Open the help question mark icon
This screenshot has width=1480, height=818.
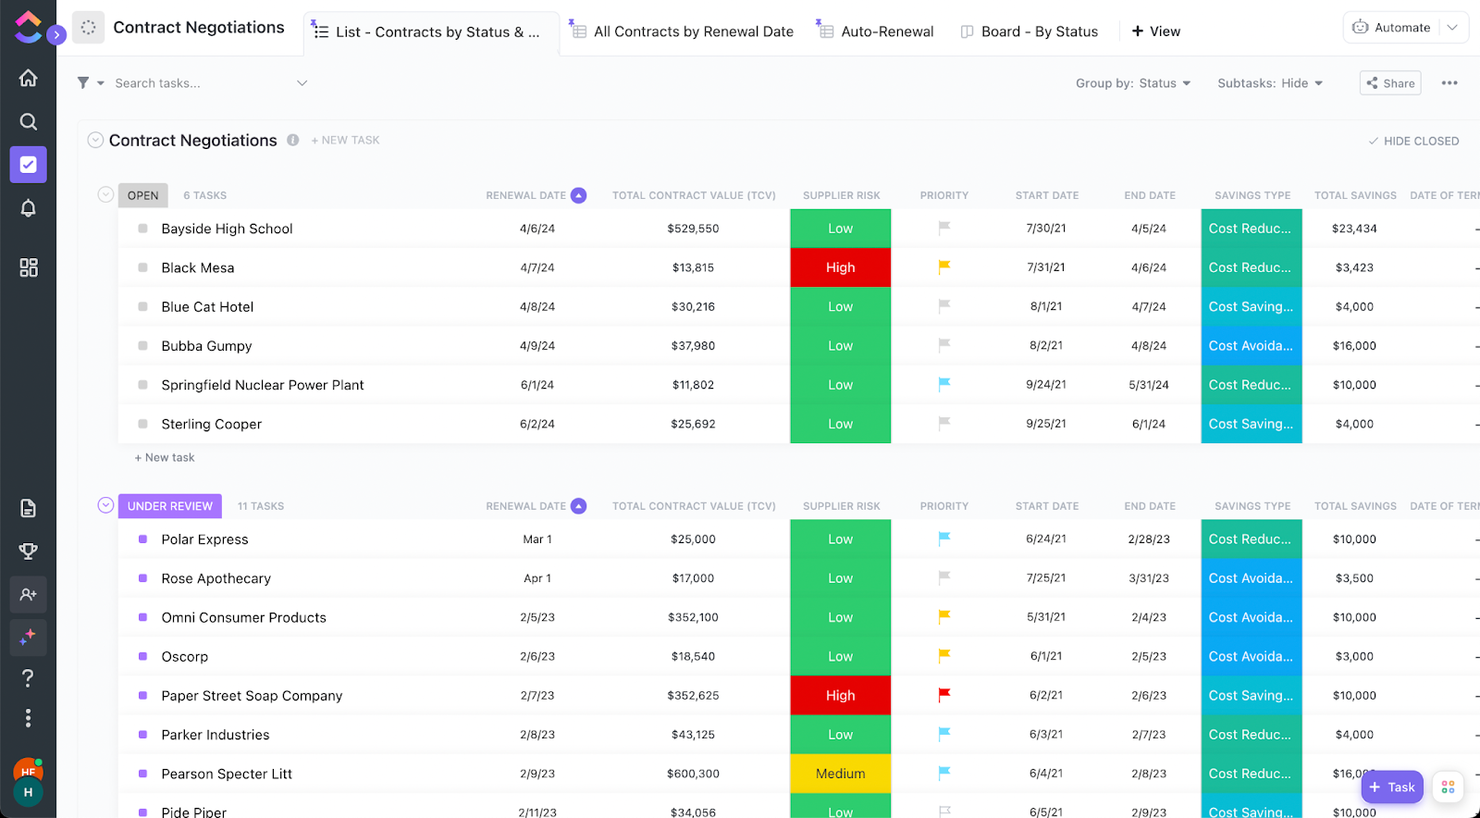28,678
